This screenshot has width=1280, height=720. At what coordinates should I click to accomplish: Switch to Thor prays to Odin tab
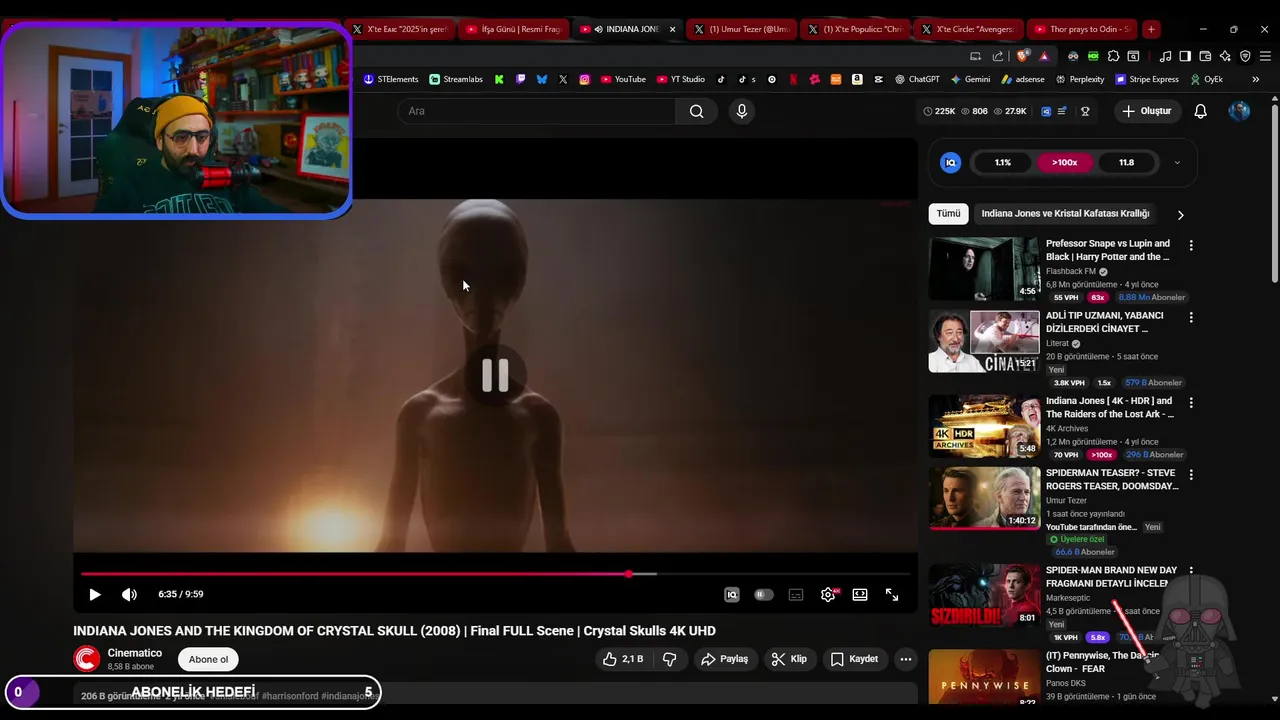point(1084,29)
